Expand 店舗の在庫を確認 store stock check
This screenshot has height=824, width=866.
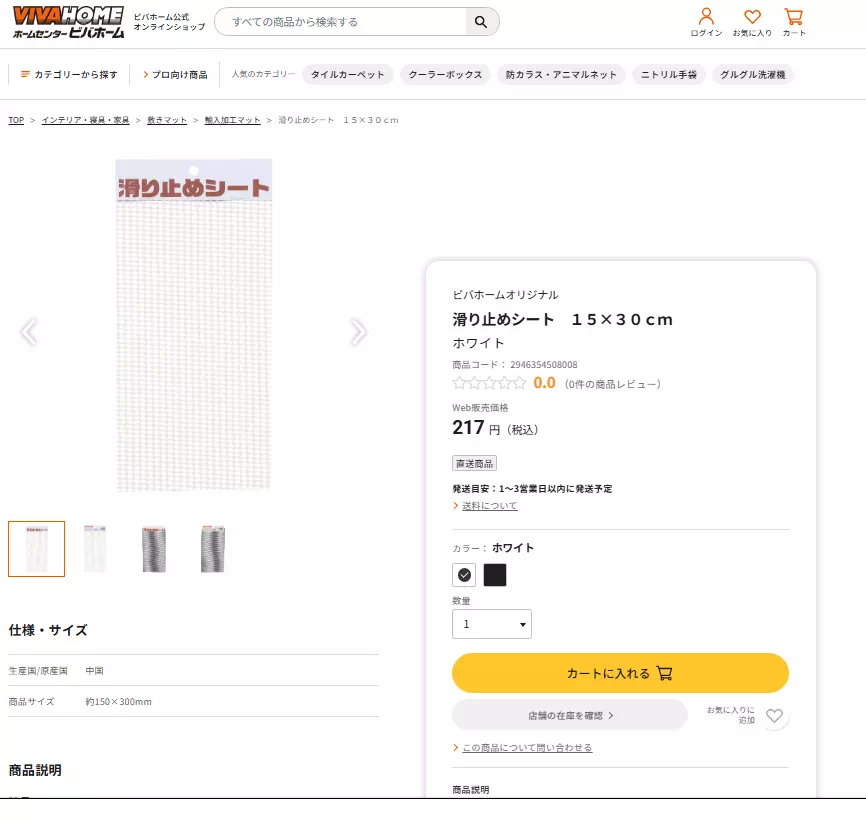[569, 714]
